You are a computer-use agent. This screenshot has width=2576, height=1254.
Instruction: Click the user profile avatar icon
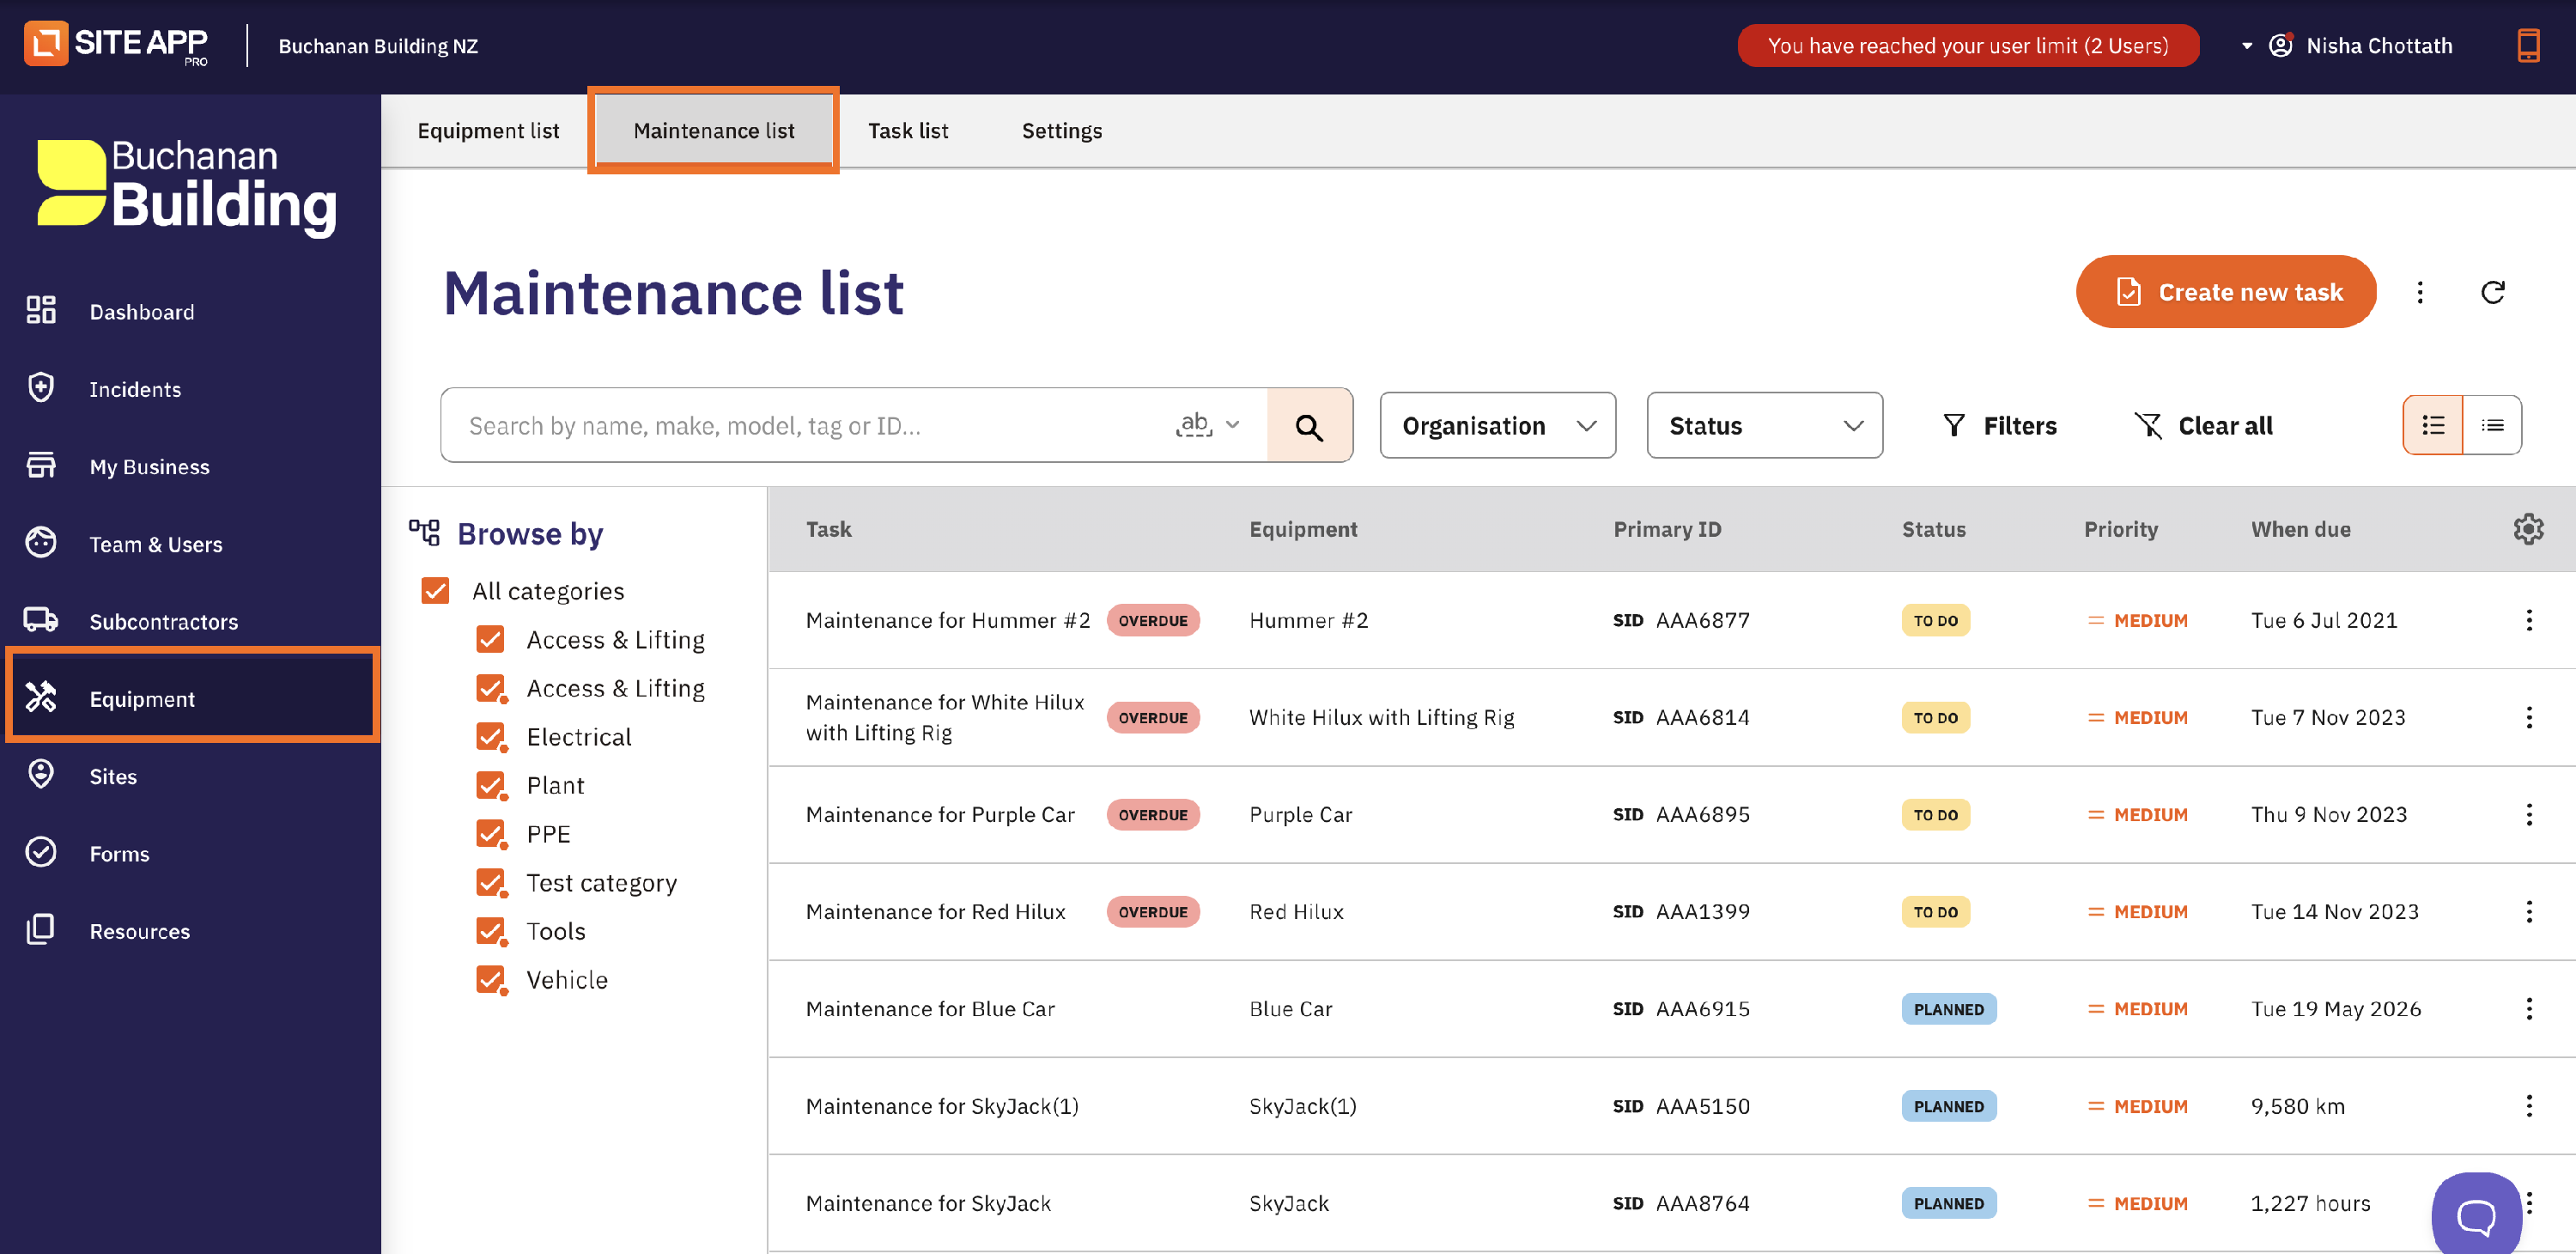[x=2280, y=45]
